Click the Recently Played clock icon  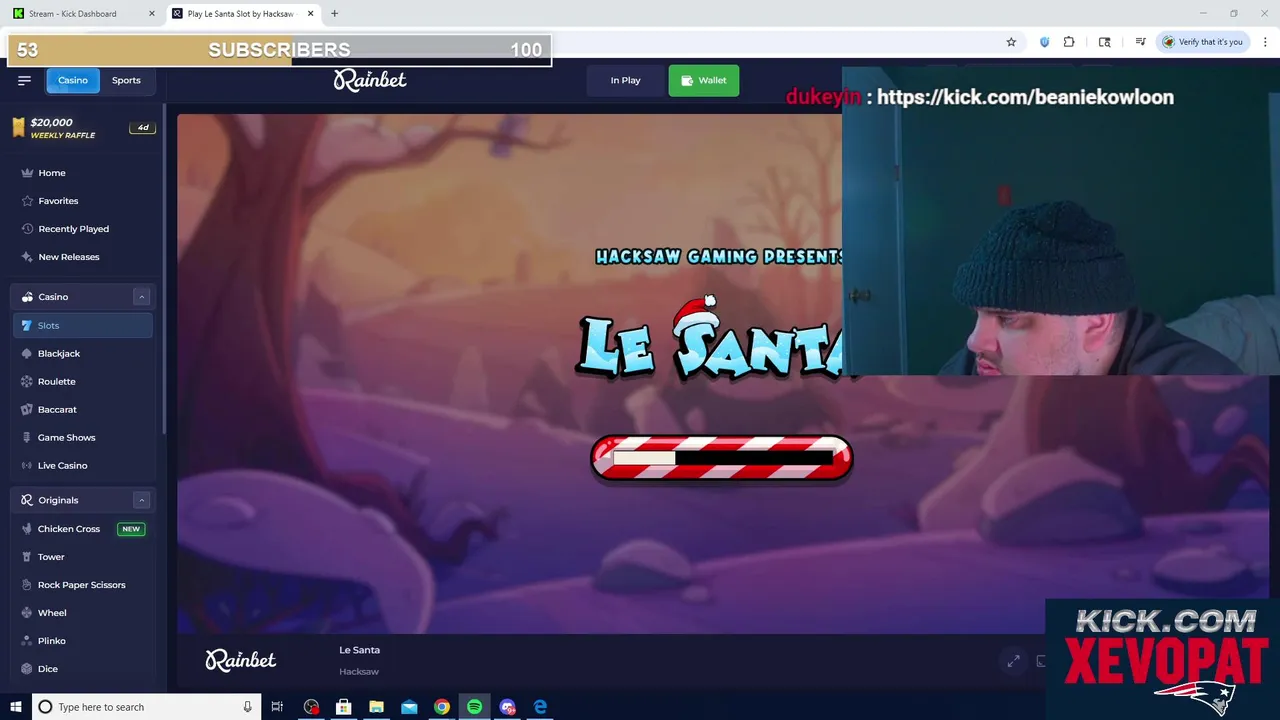tap(27, 229)
